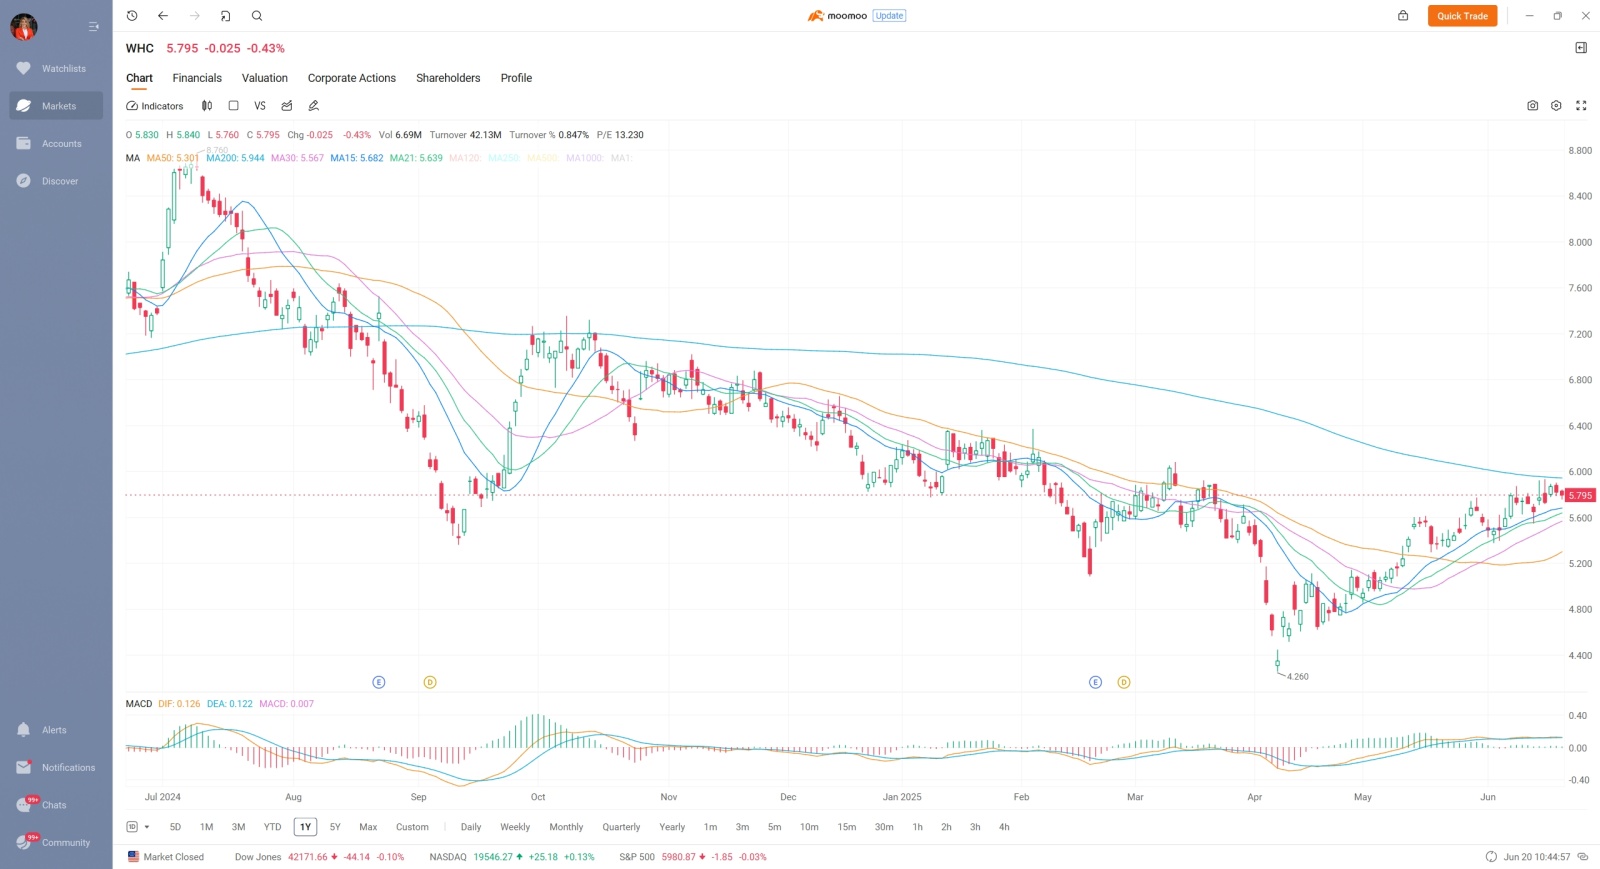Expand chart to fullscreen
This screenshot has width=1600, height=869.
[1581, 106]
